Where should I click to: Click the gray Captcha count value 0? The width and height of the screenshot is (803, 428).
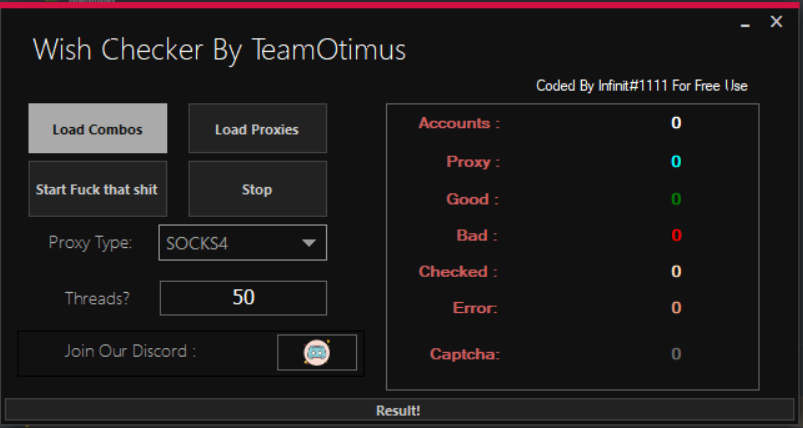pyautogui.click(x=676, y=354)
